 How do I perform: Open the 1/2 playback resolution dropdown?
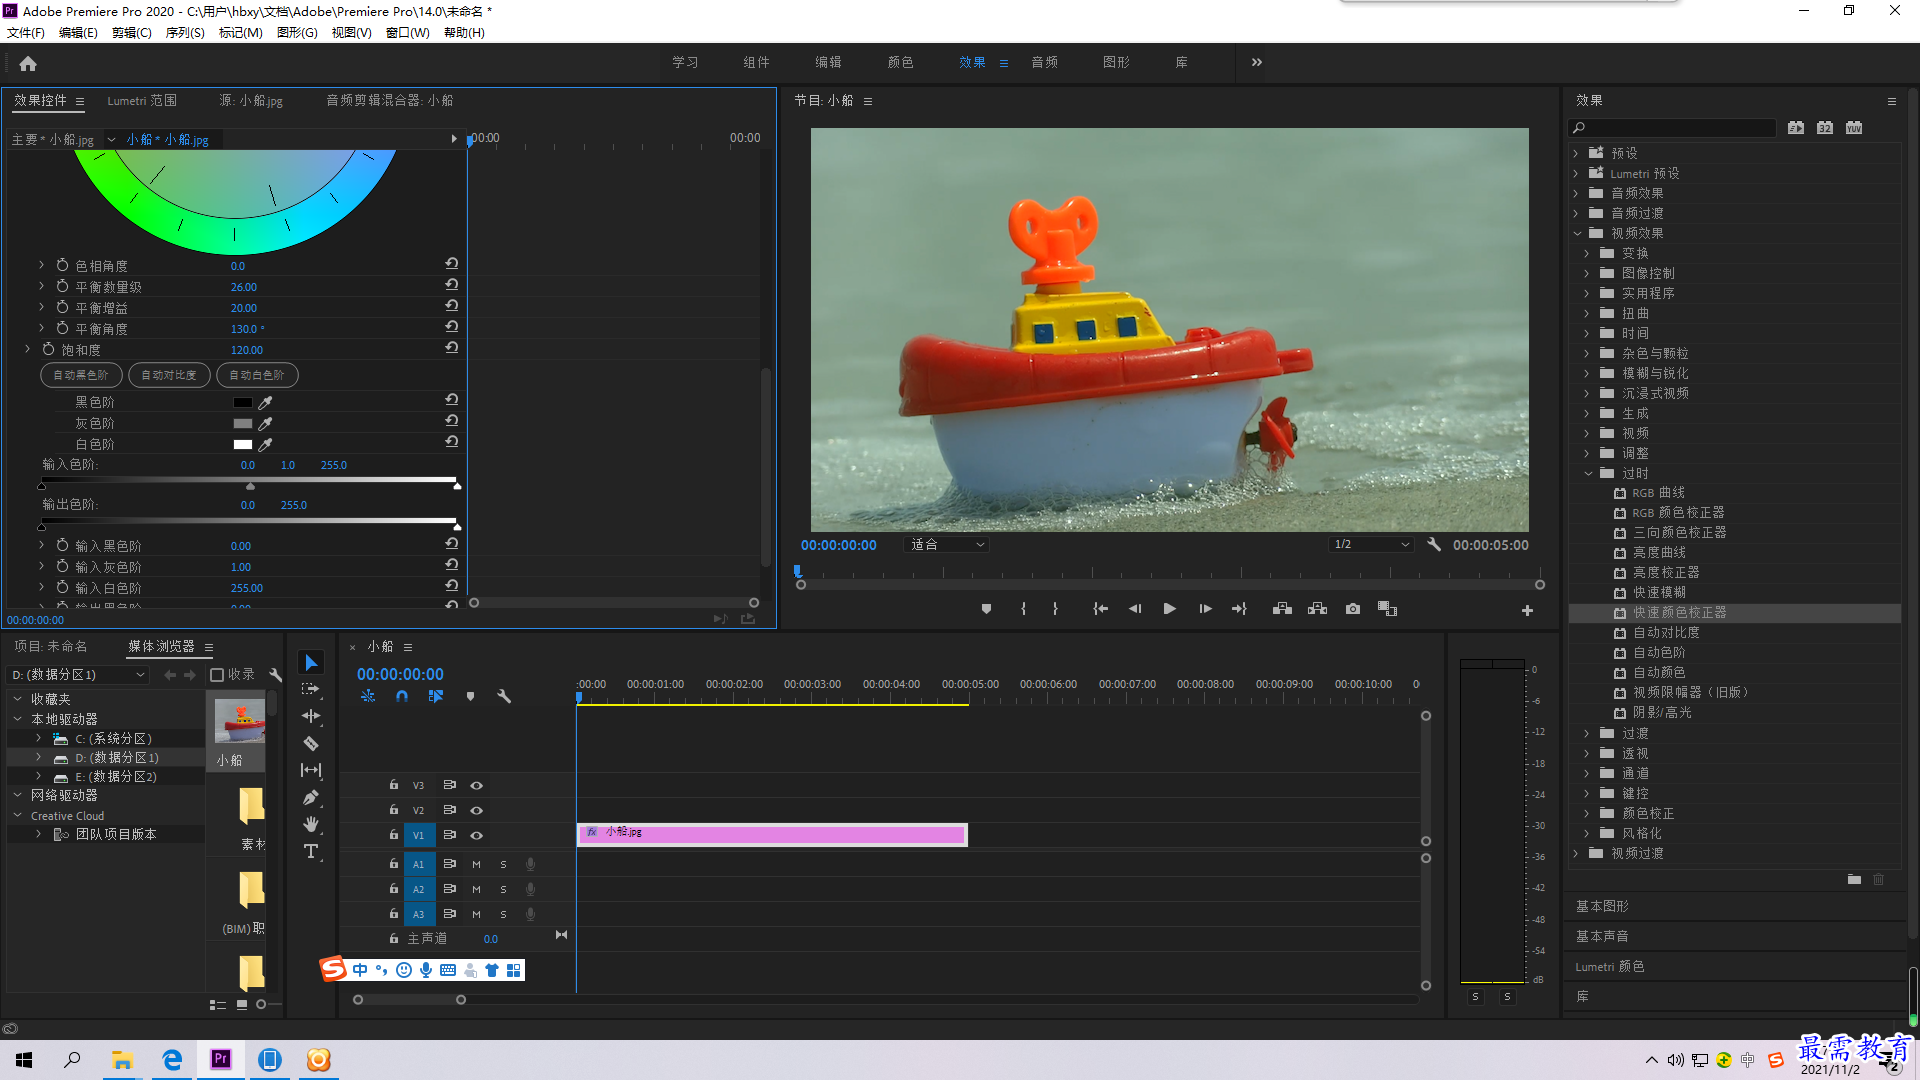click(x=1371, y=545)
